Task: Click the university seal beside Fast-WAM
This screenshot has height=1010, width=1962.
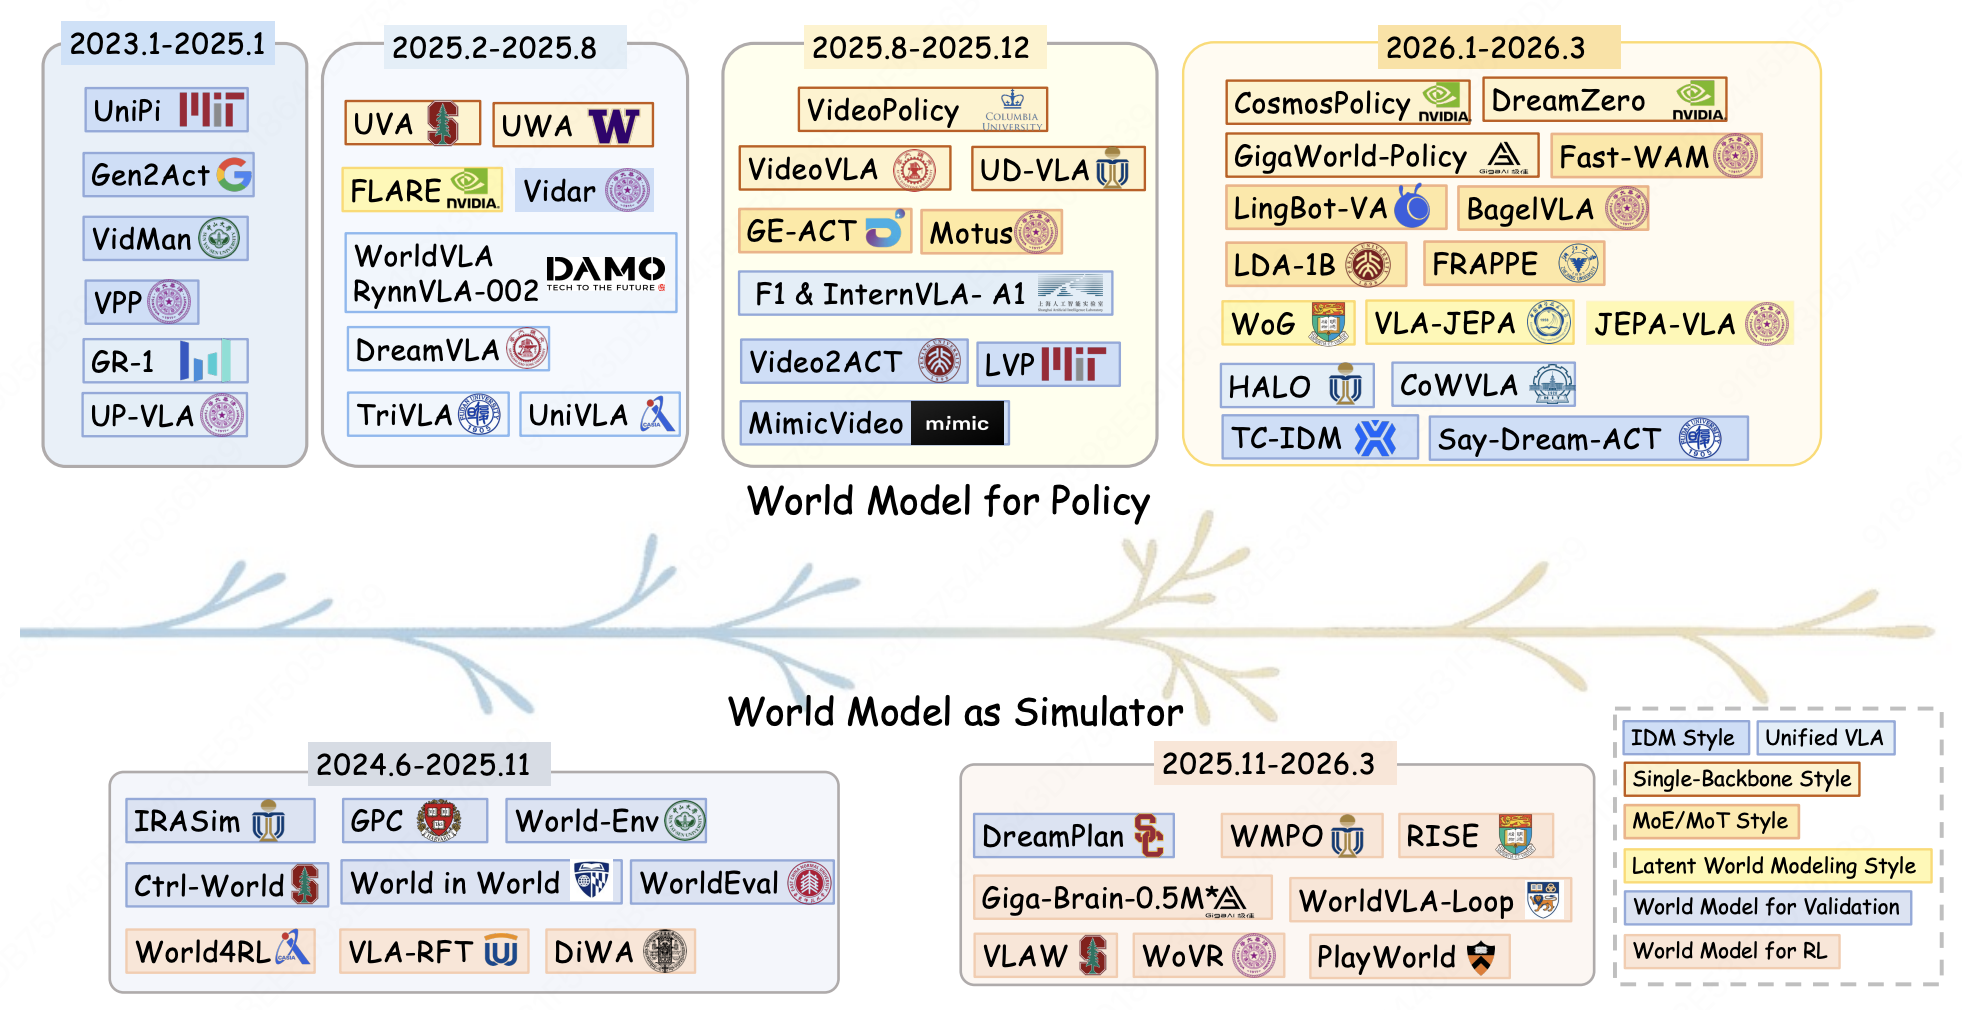Action: [1735, 156]
